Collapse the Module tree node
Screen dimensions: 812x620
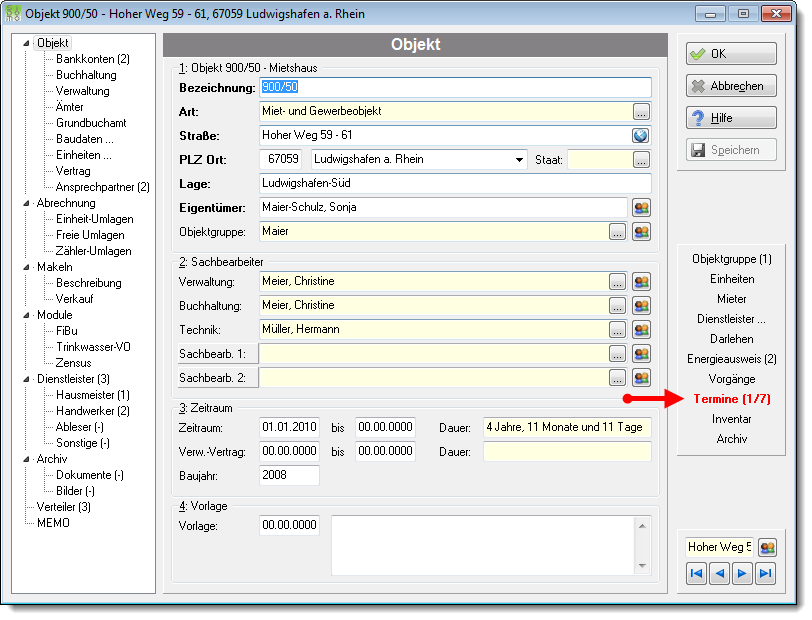26,315
